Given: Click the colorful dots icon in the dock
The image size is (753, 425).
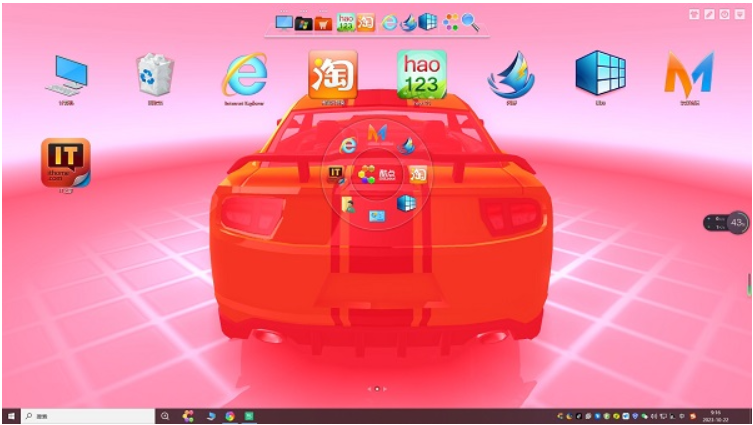Looking at the screenshot, I should click(x=450, y=22).
